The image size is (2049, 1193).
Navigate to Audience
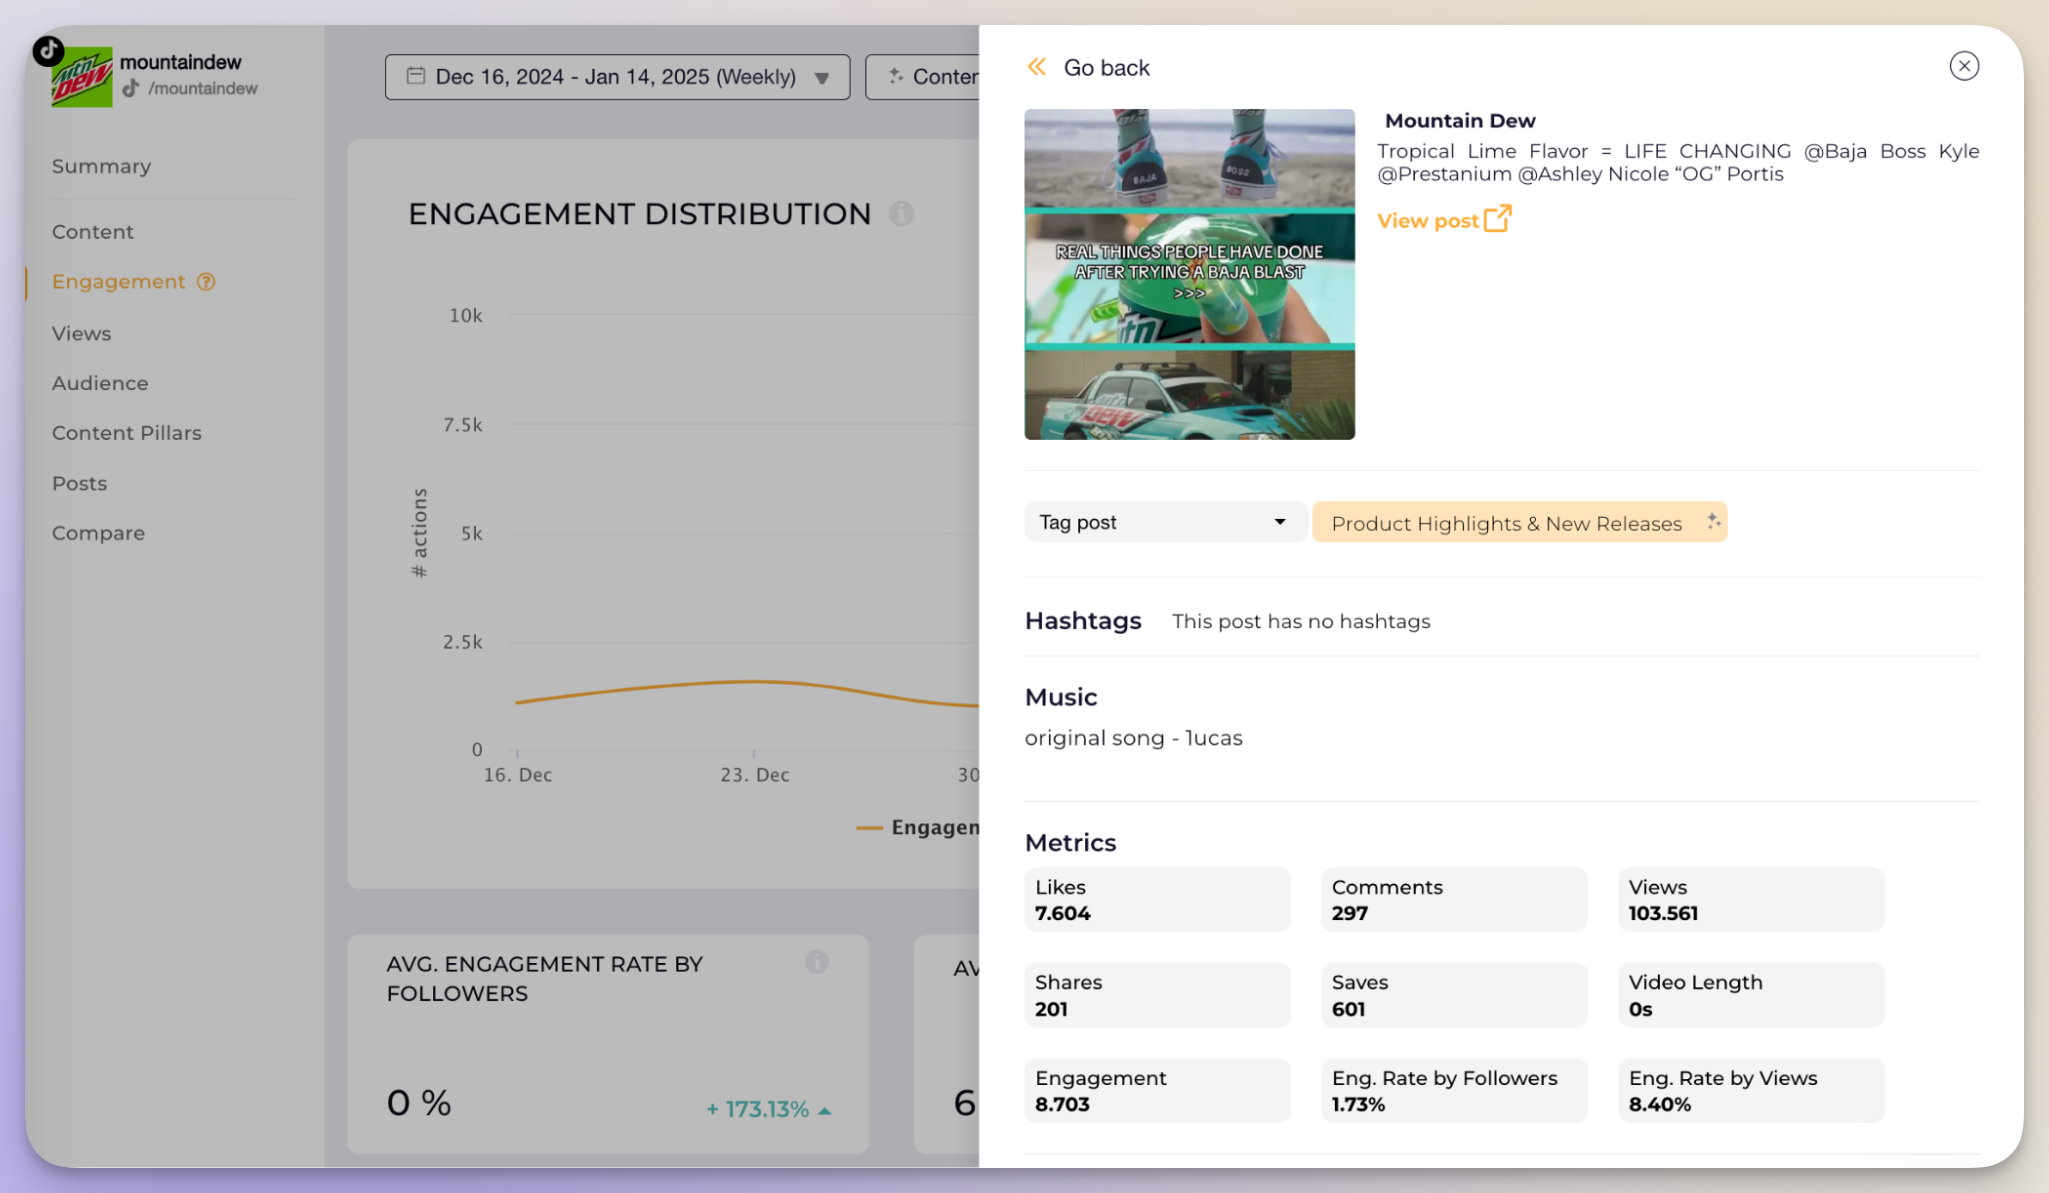(100, 384)
